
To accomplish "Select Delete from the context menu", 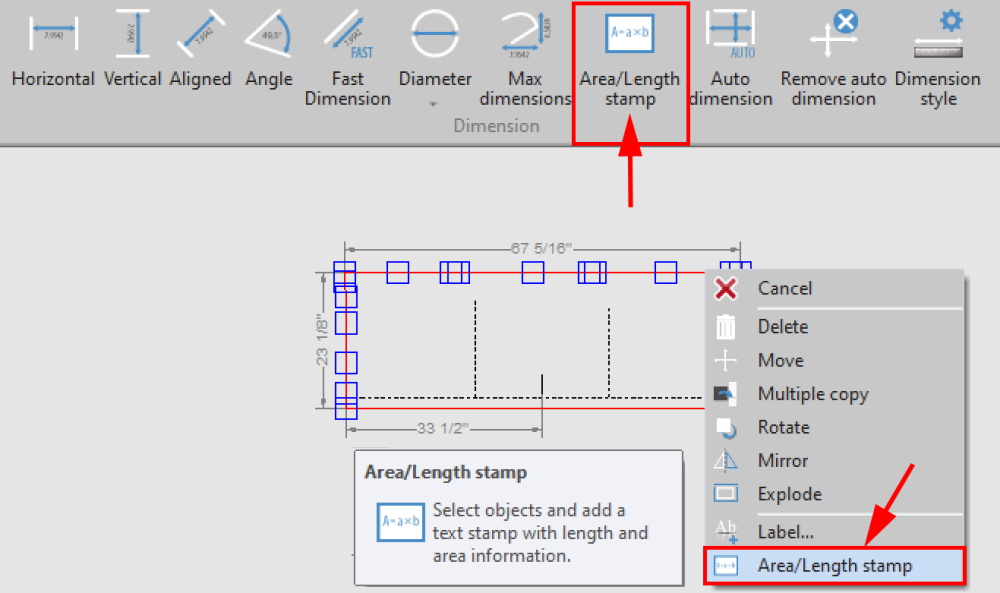I will click(x=782, y=326).
